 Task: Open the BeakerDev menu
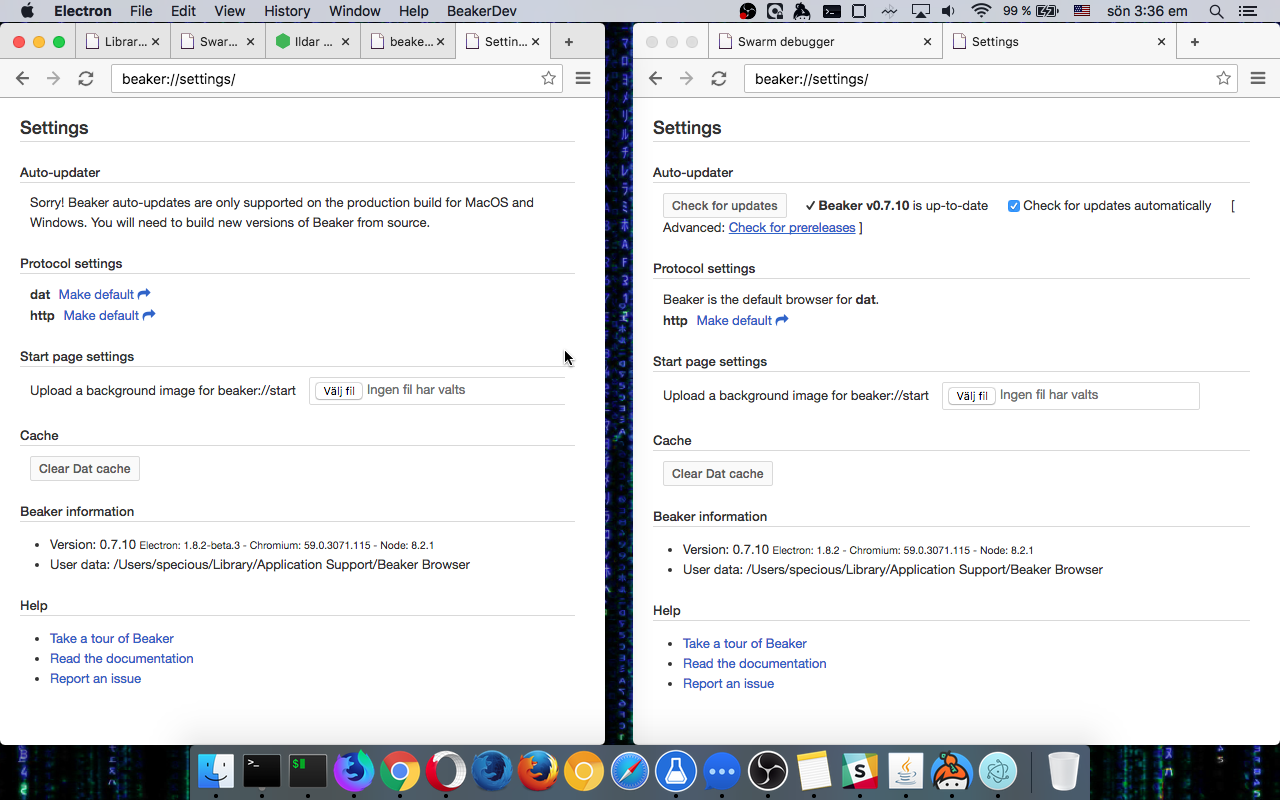point(481,11)
